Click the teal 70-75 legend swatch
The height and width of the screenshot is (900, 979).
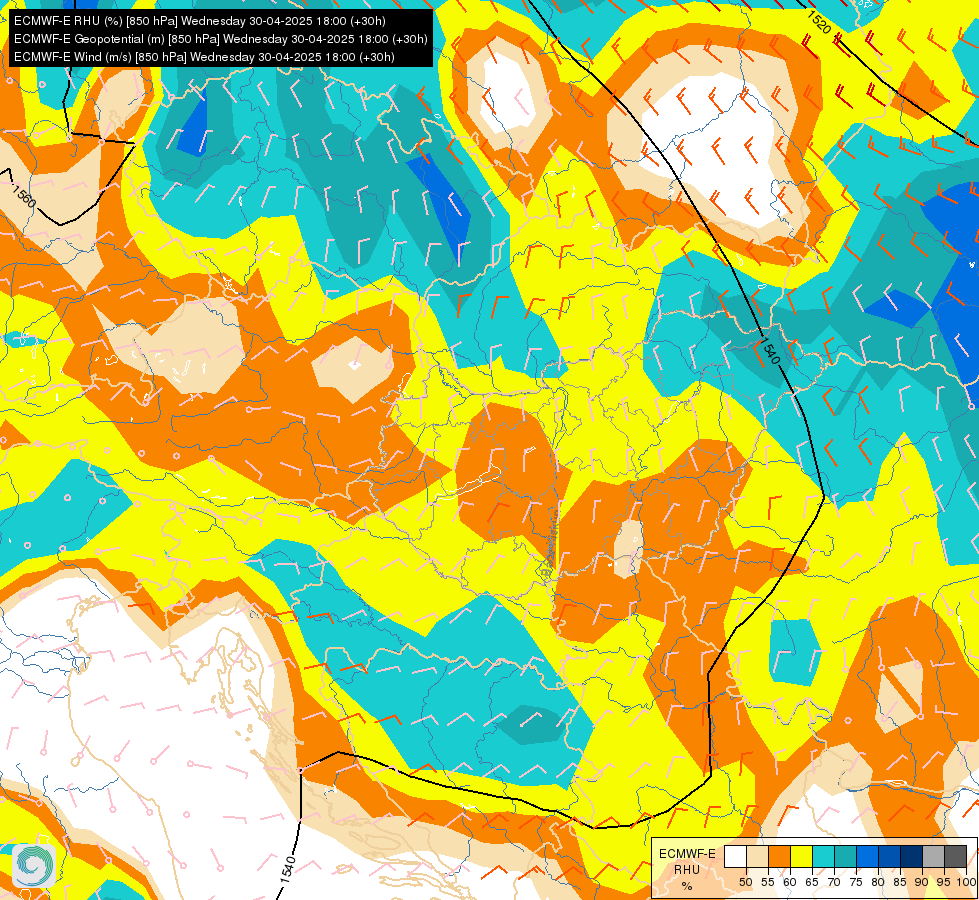pyautogui.click(x=845, y=856)
